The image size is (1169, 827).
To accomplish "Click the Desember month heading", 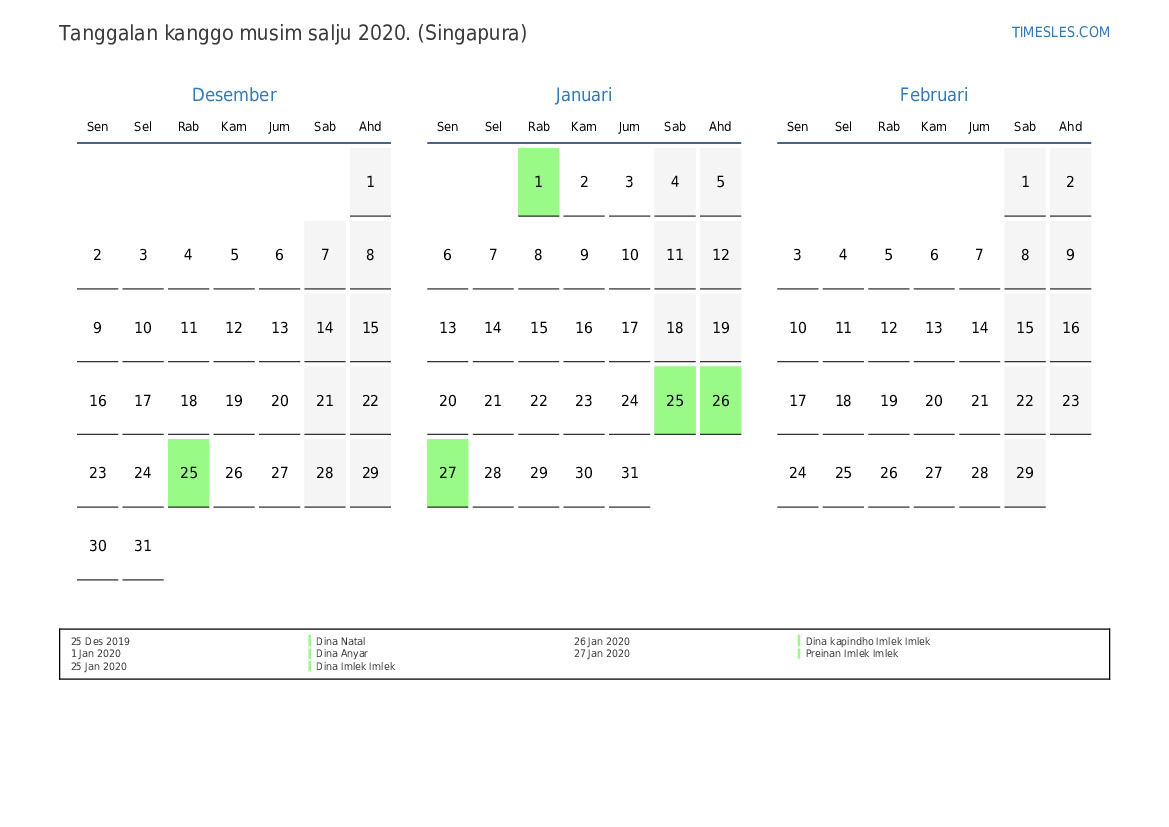I will click(x=234, y=95).
